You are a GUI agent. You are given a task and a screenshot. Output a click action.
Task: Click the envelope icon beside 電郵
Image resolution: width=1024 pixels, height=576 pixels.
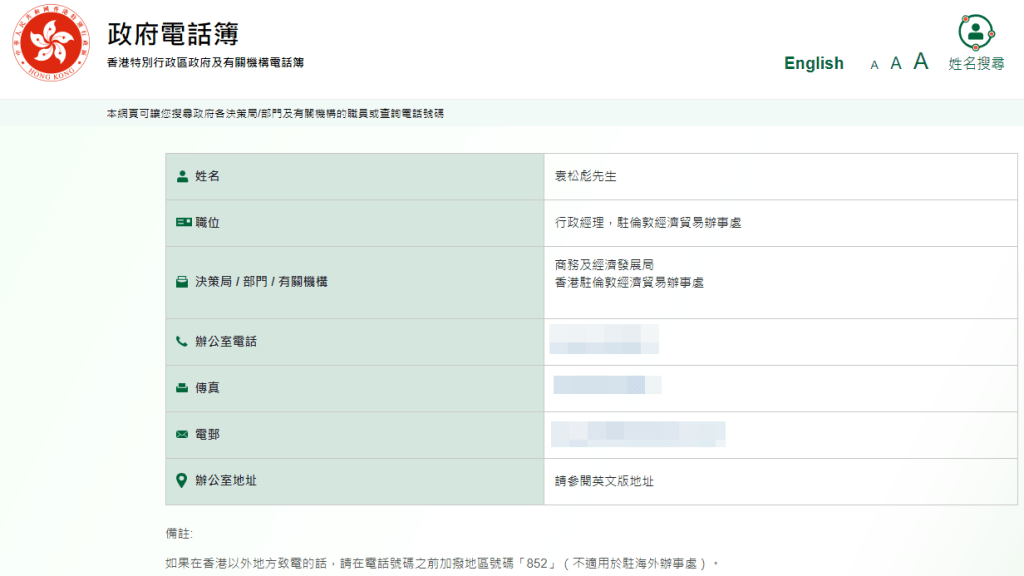[182, 434]
